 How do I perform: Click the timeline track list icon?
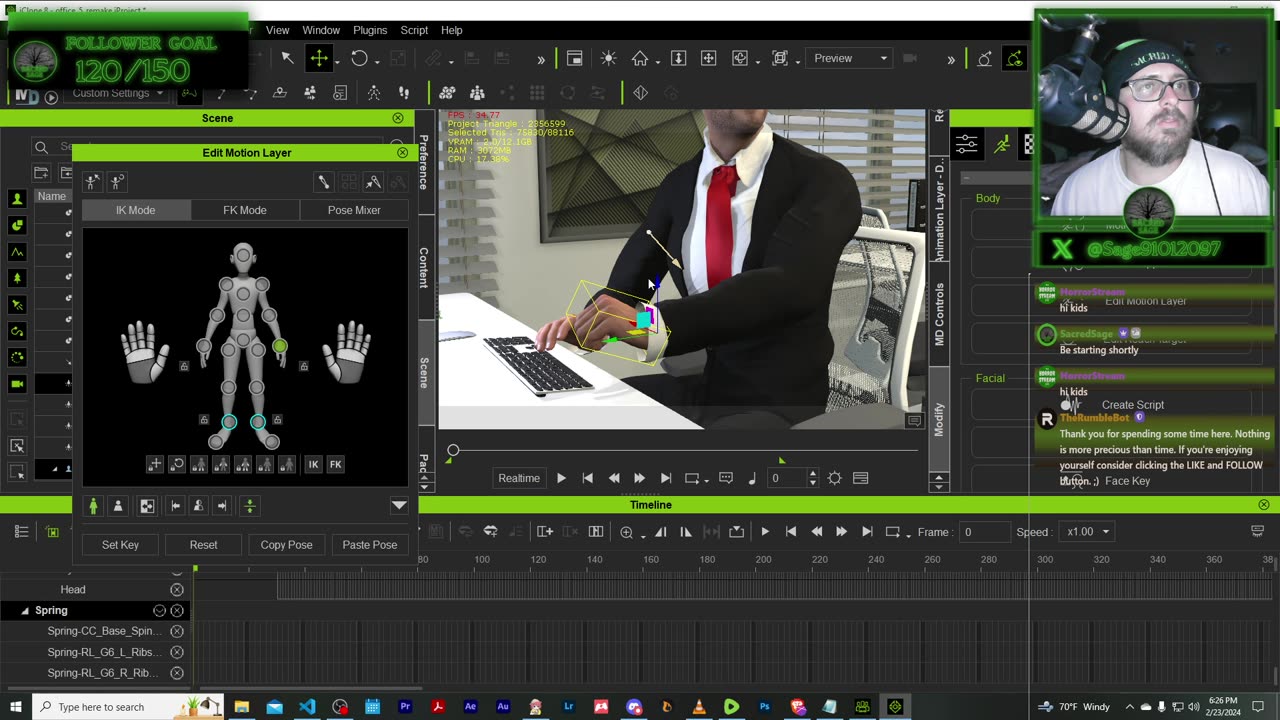[x=21, y=532]
